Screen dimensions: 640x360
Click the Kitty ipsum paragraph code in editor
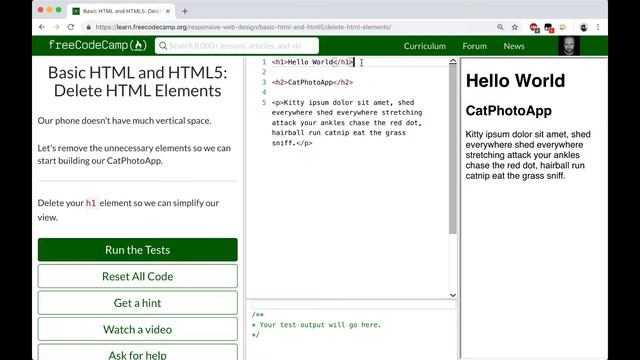point(347,123)
